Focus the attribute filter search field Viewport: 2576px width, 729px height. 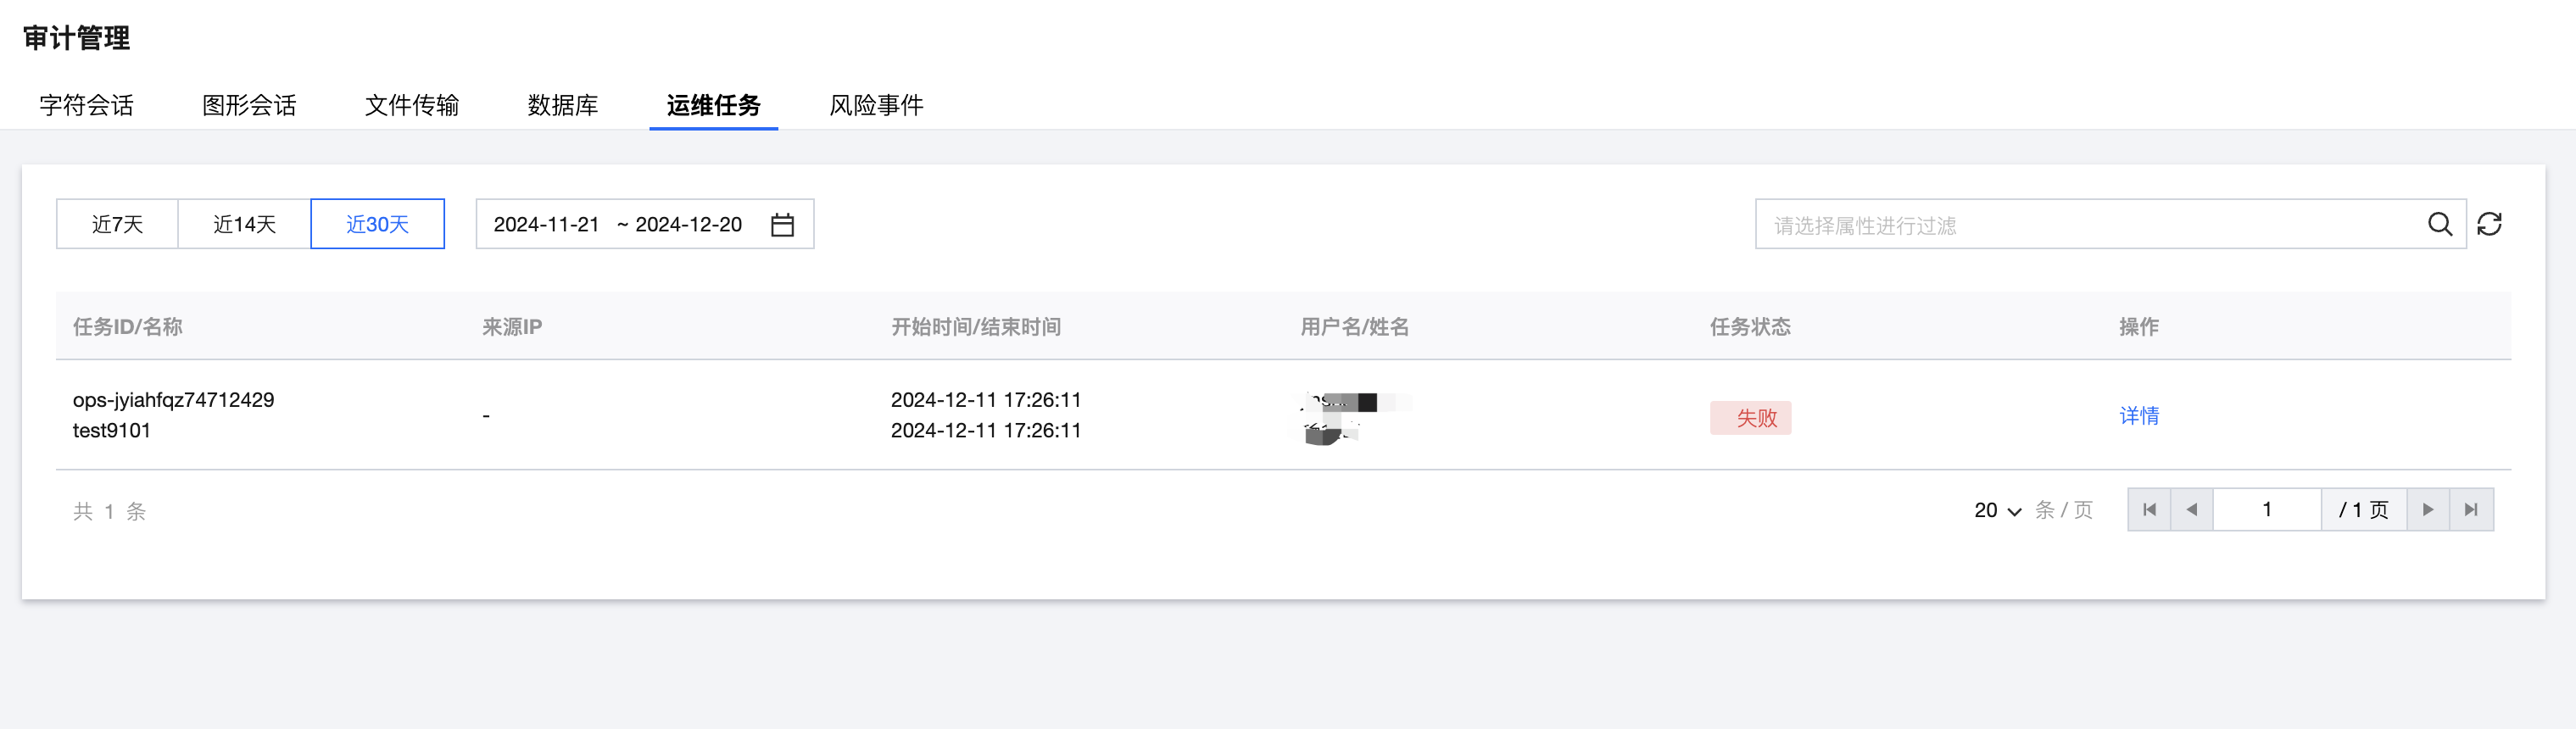(2090, 225)
